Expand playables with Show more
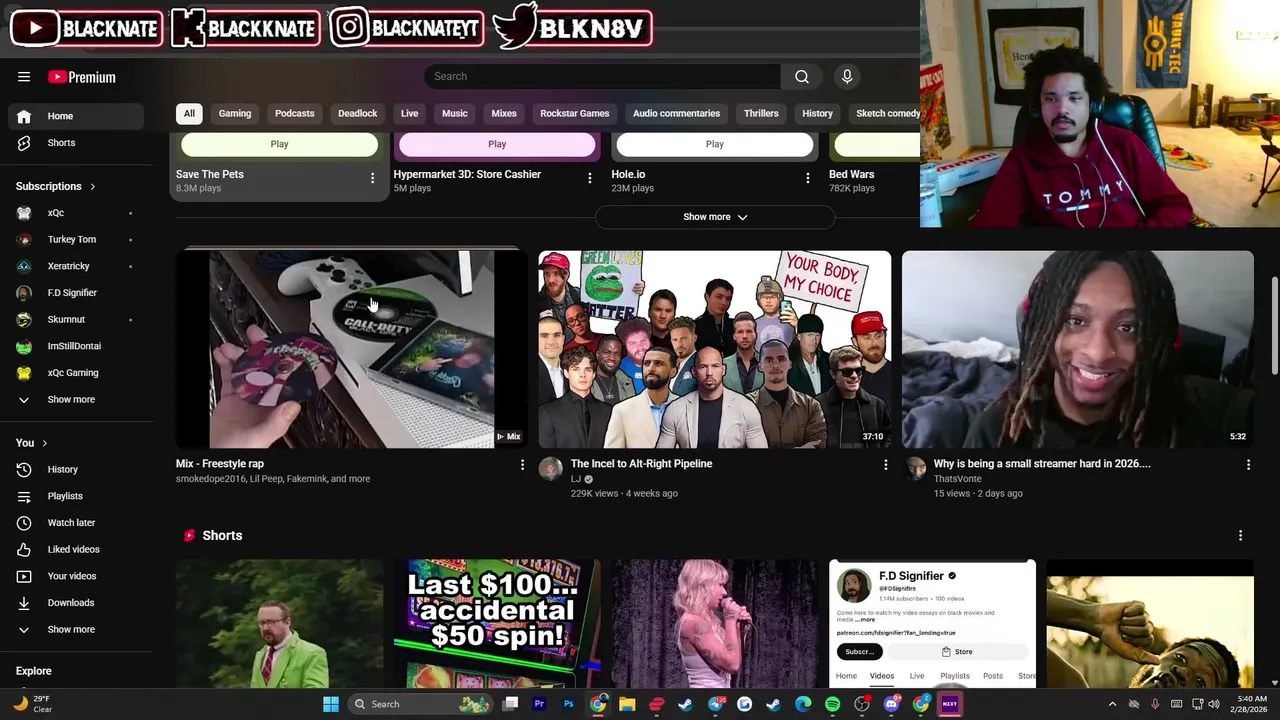The image size is (1280, 720). [715, 217]
